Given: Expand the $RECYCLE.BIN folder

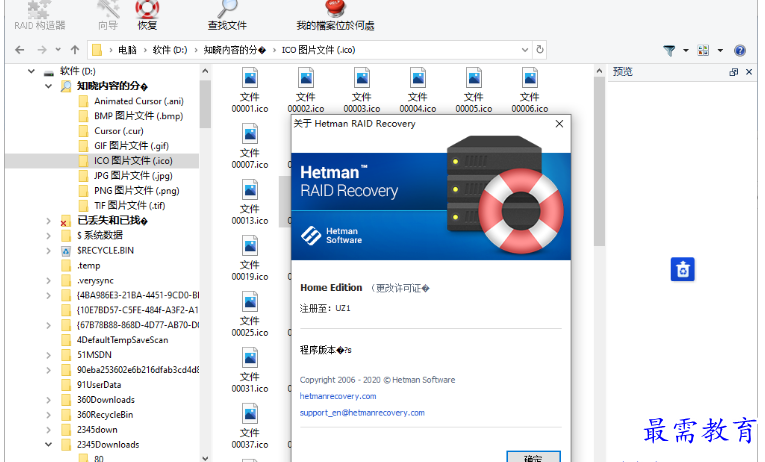Looking at the screenshot, I should pos(48,251).
